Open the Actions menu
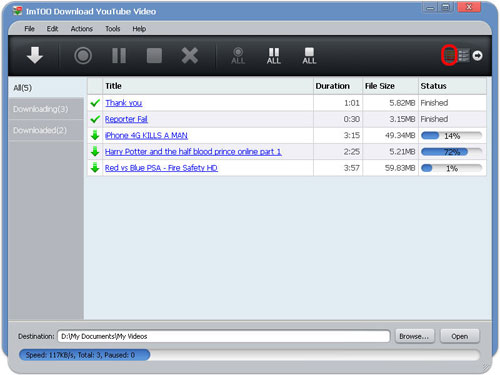 pyautogui.click(x=82, y=29)
